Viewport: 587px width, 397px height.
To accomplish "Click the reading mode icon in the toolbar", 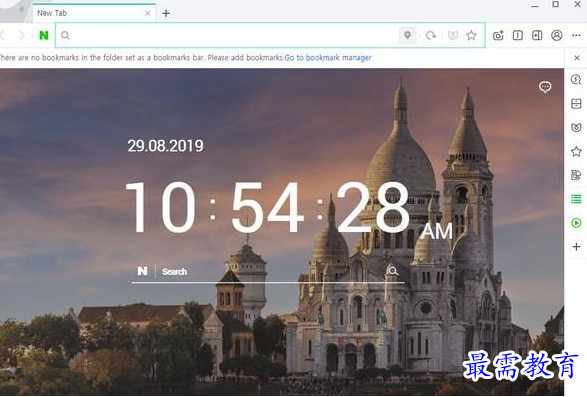I will (518, 35).
